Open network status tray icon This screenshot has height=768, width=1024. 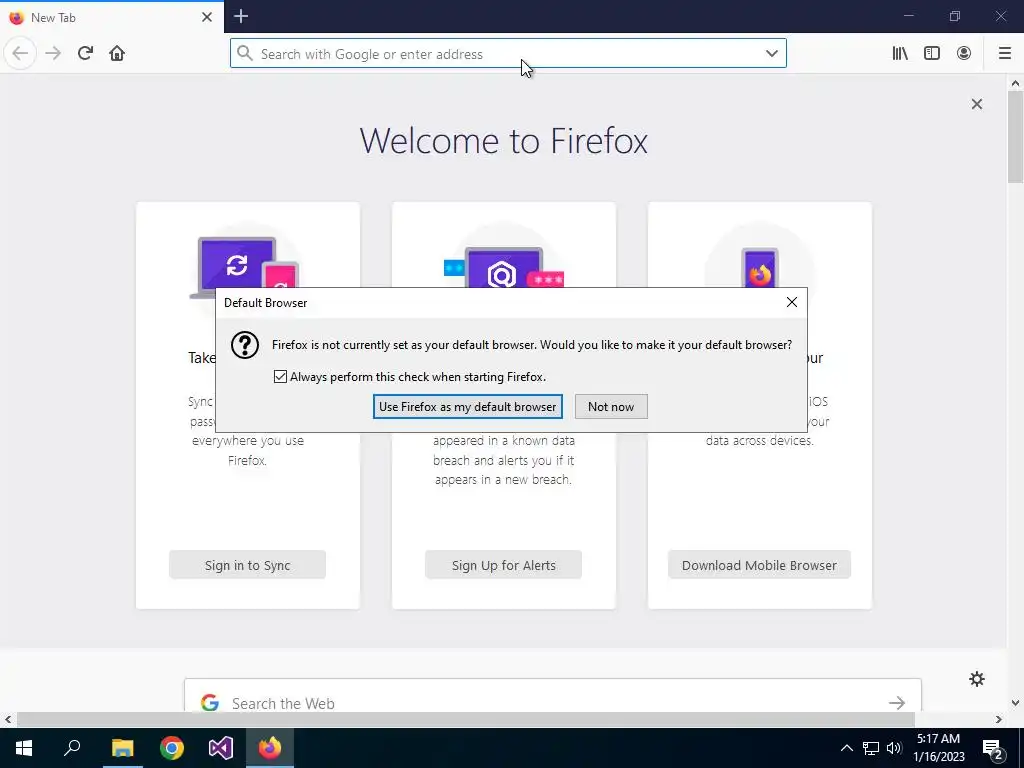(871, 748)
